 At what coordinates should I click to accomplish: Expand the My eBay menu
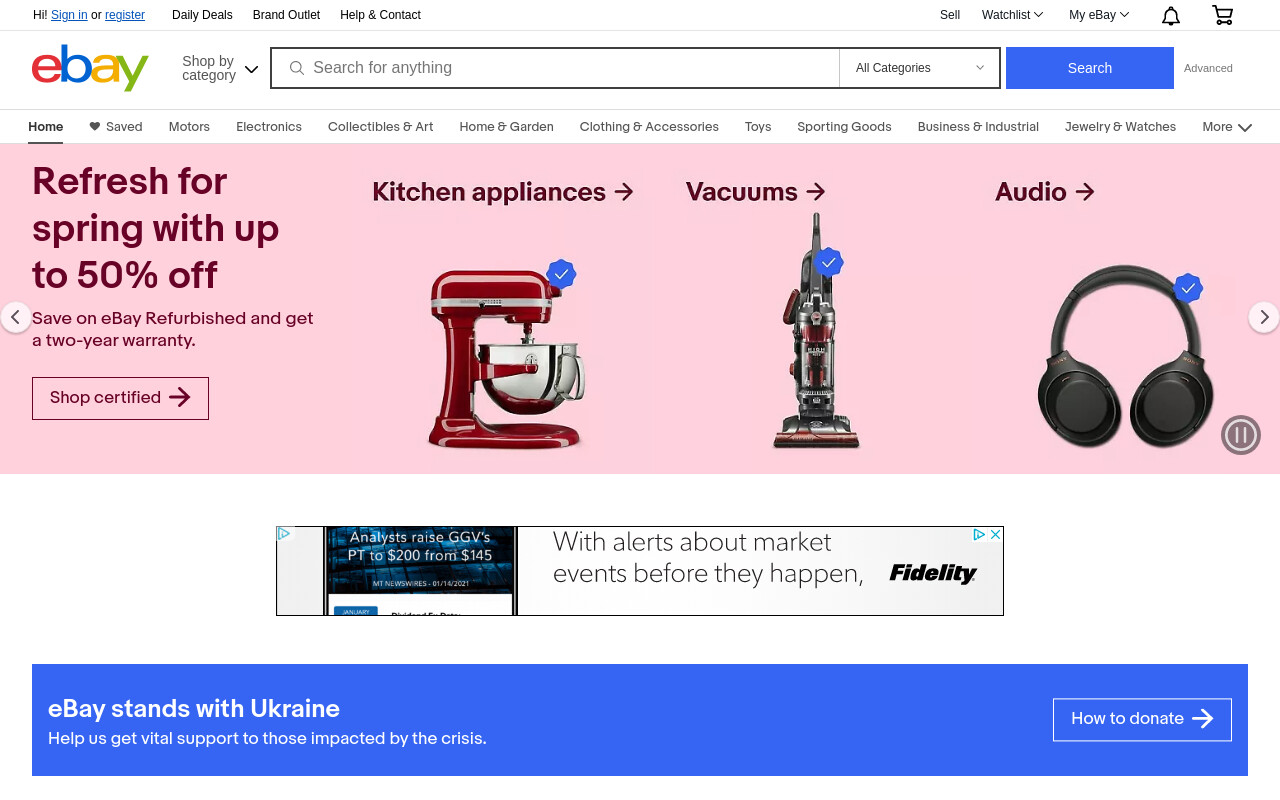[1099, 15]
